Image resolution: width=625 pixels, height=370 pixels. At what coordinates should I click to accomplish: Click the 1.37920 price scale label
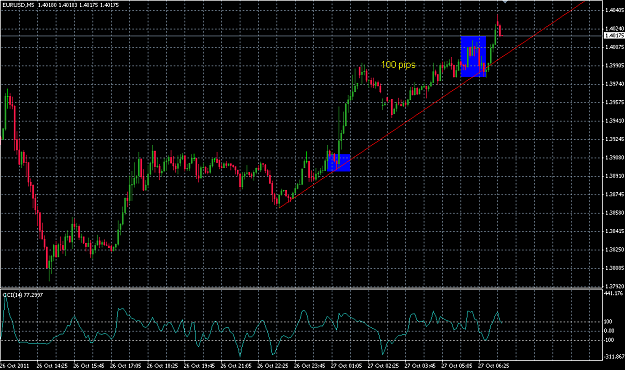click(614, 286)
